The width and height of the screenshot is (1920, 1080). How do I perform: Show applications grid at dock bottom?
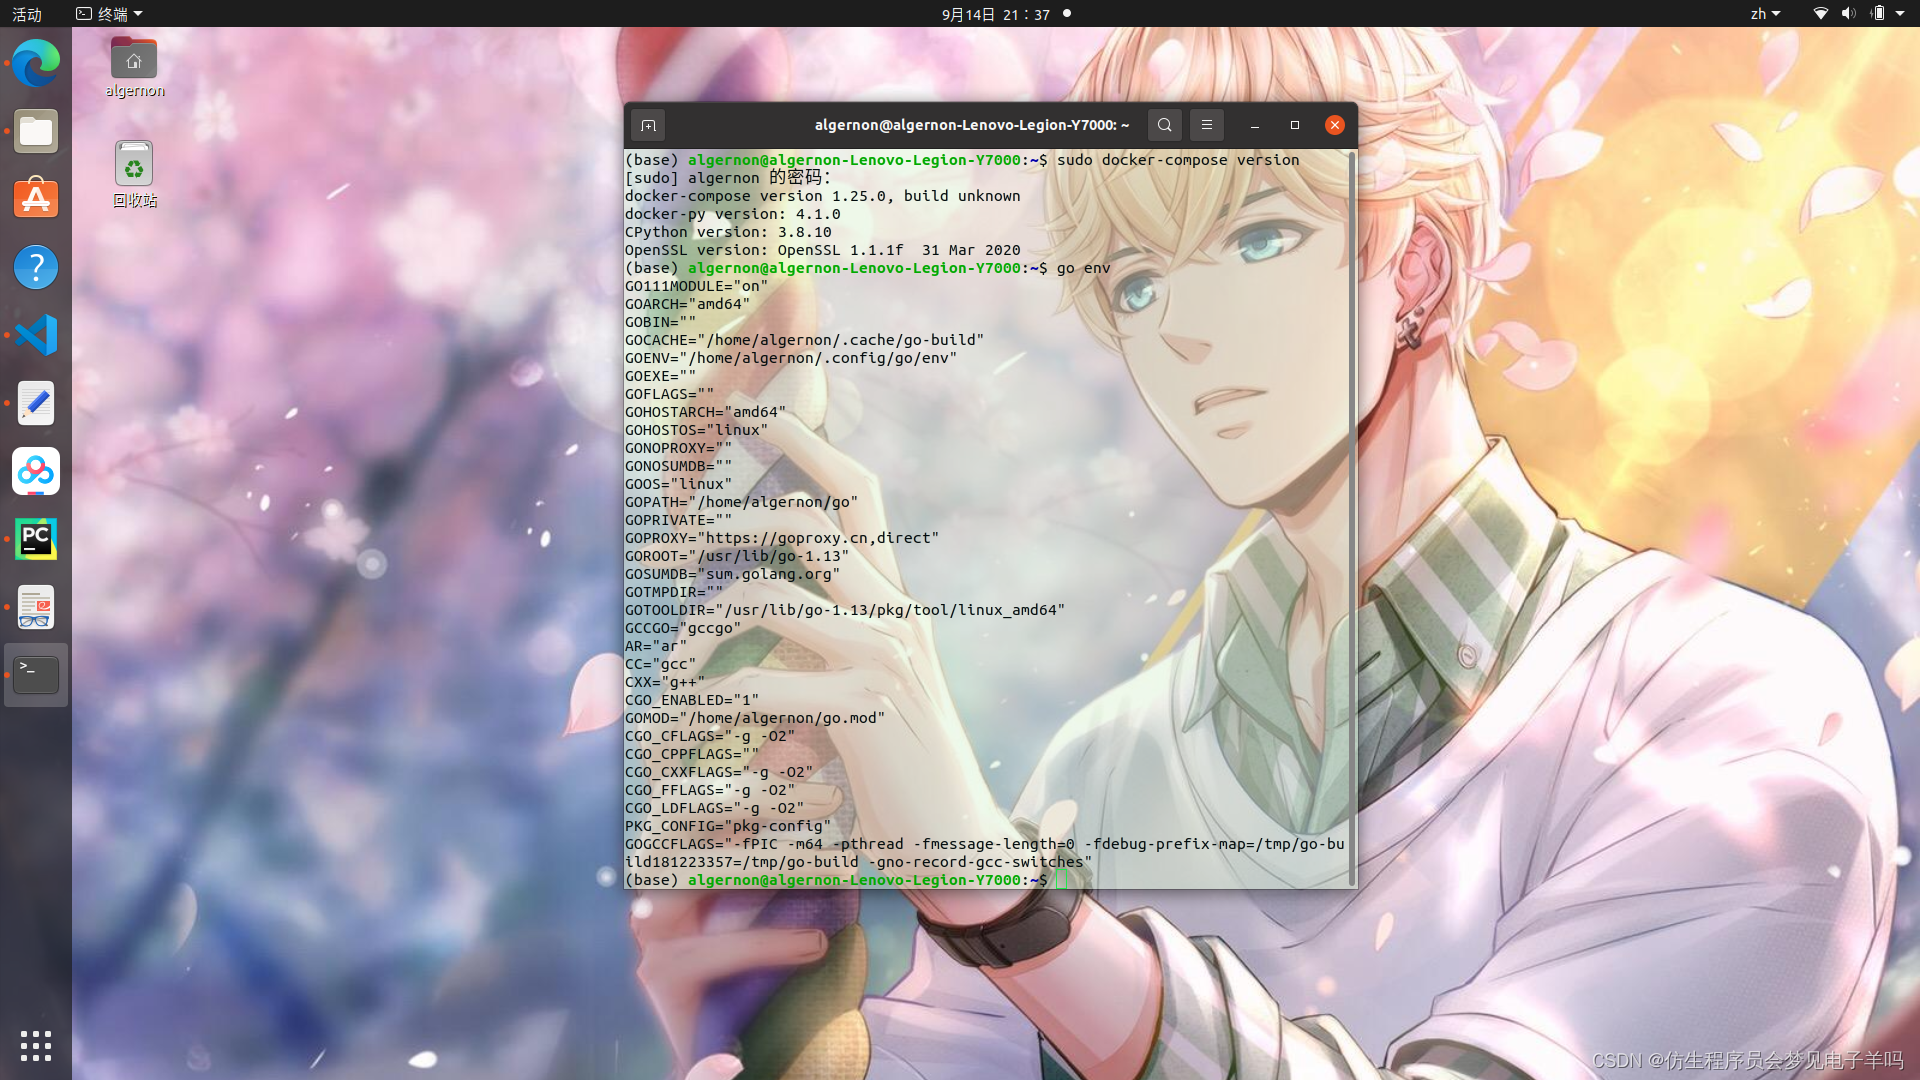pos(36,1046)
